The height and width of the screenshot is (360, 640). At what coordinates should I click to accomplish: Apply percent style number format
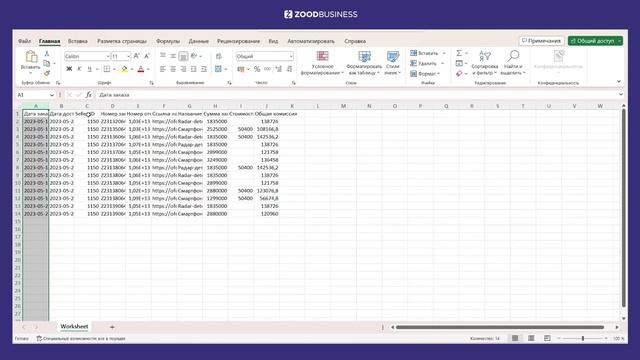tap(257, 69)
